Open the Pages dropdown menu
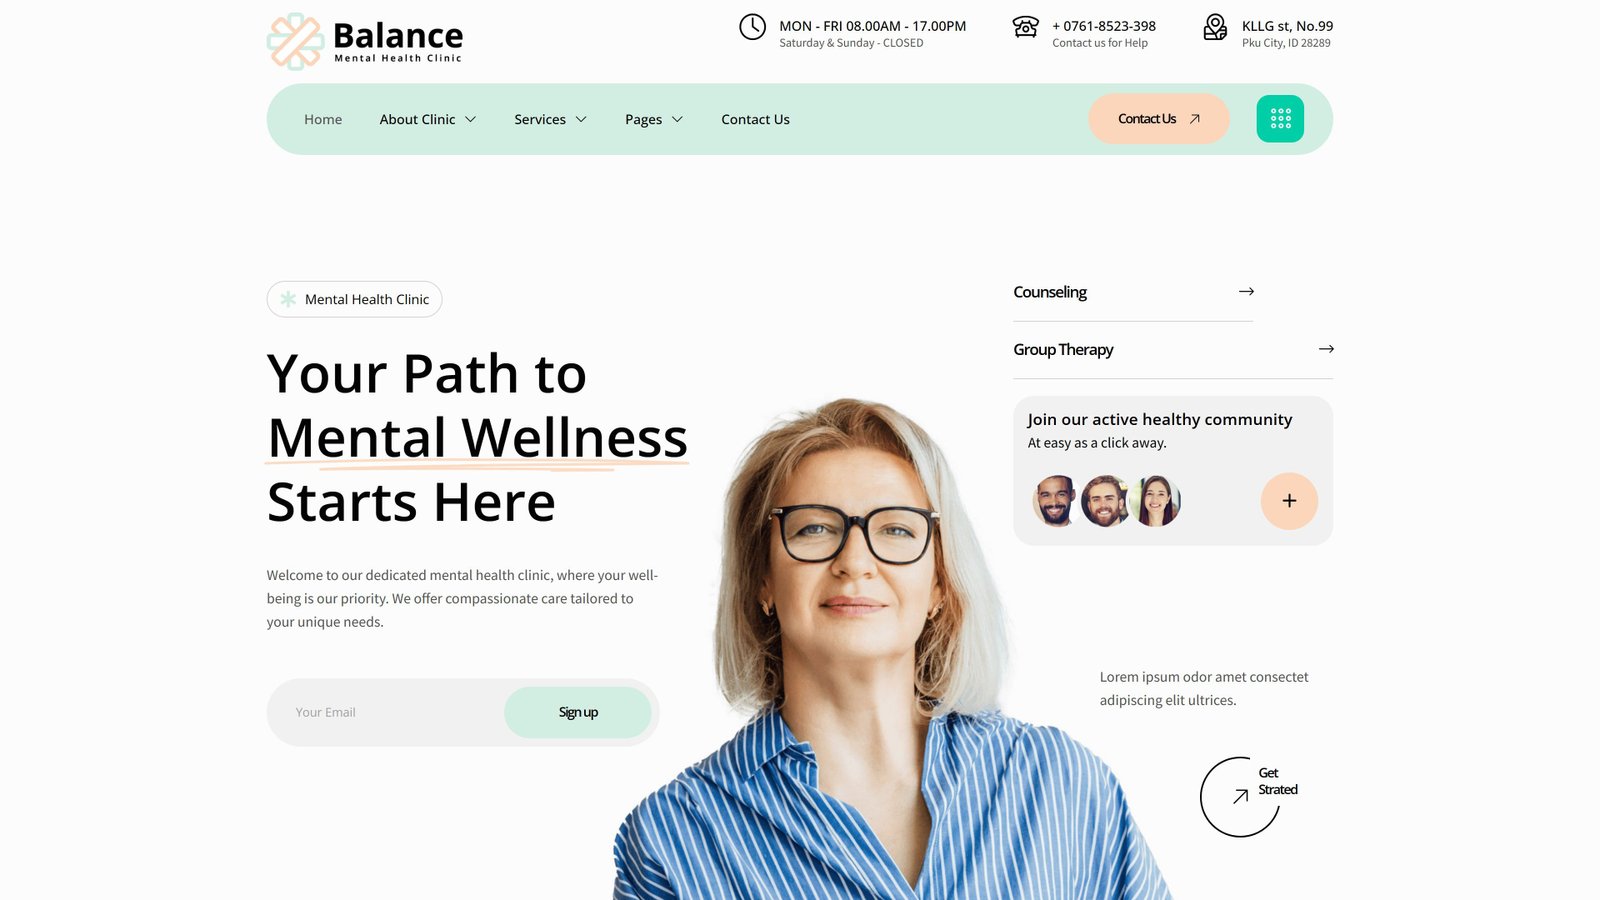 654,119
